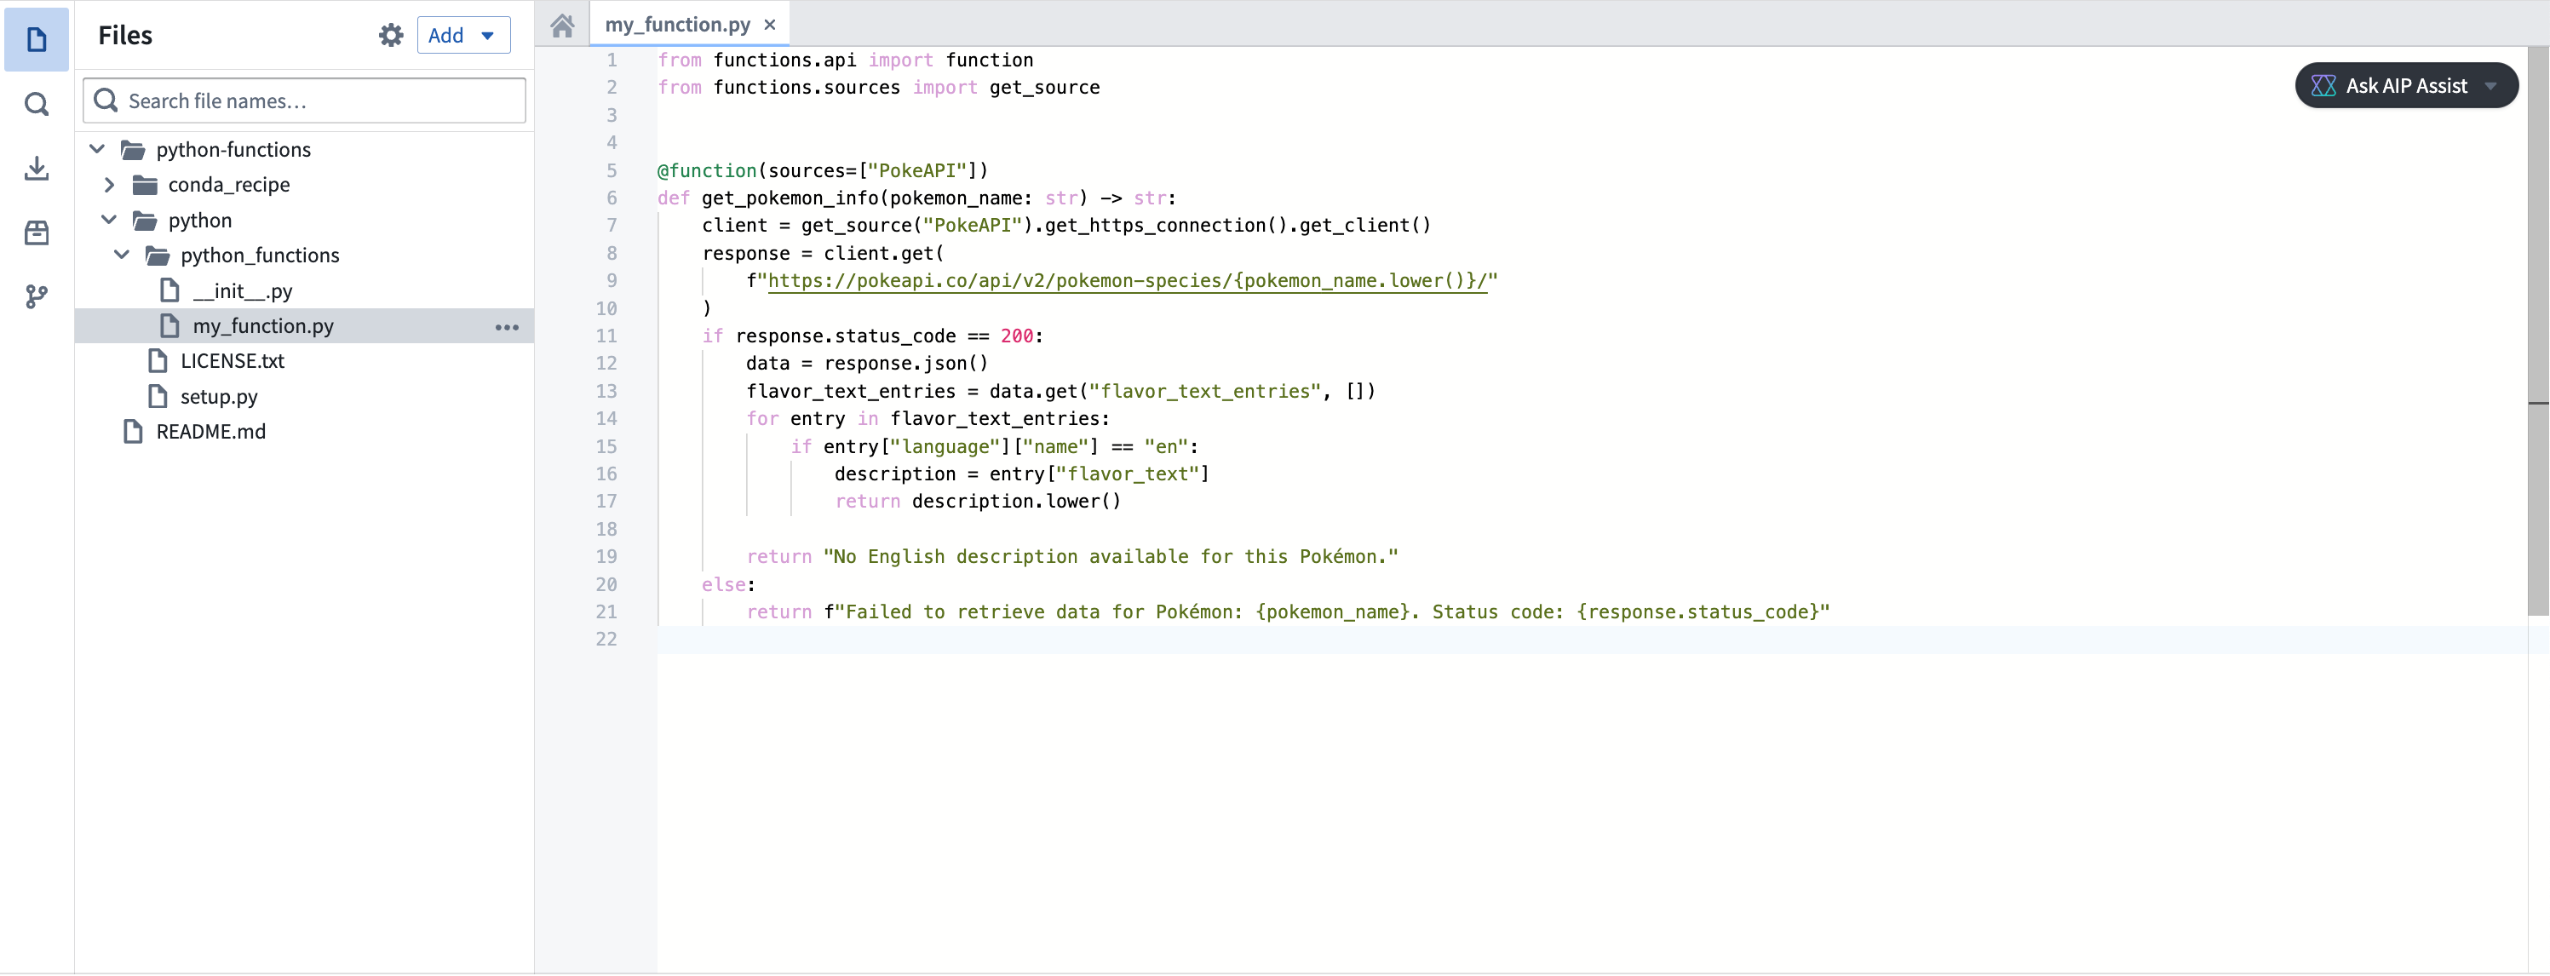This screenshot has height=976, width=2550.
Task: Click the Ask AIP Assist button
Action: pyautogui.click(x=2398, y=85)
